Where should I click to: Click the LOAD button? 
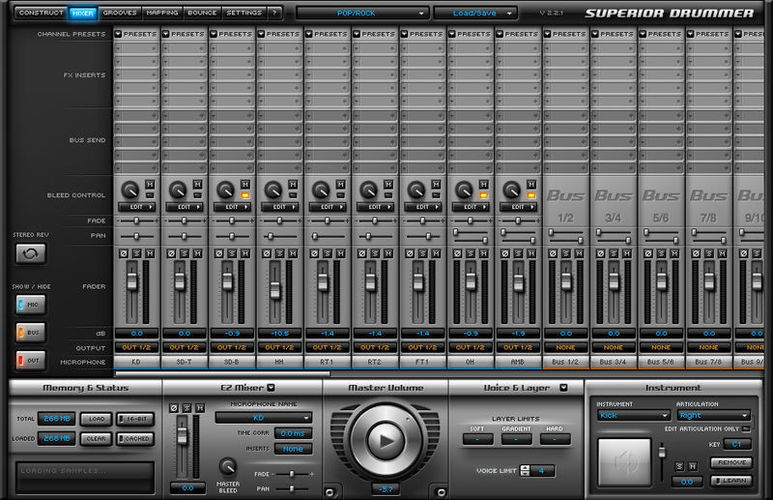(97, 419)
